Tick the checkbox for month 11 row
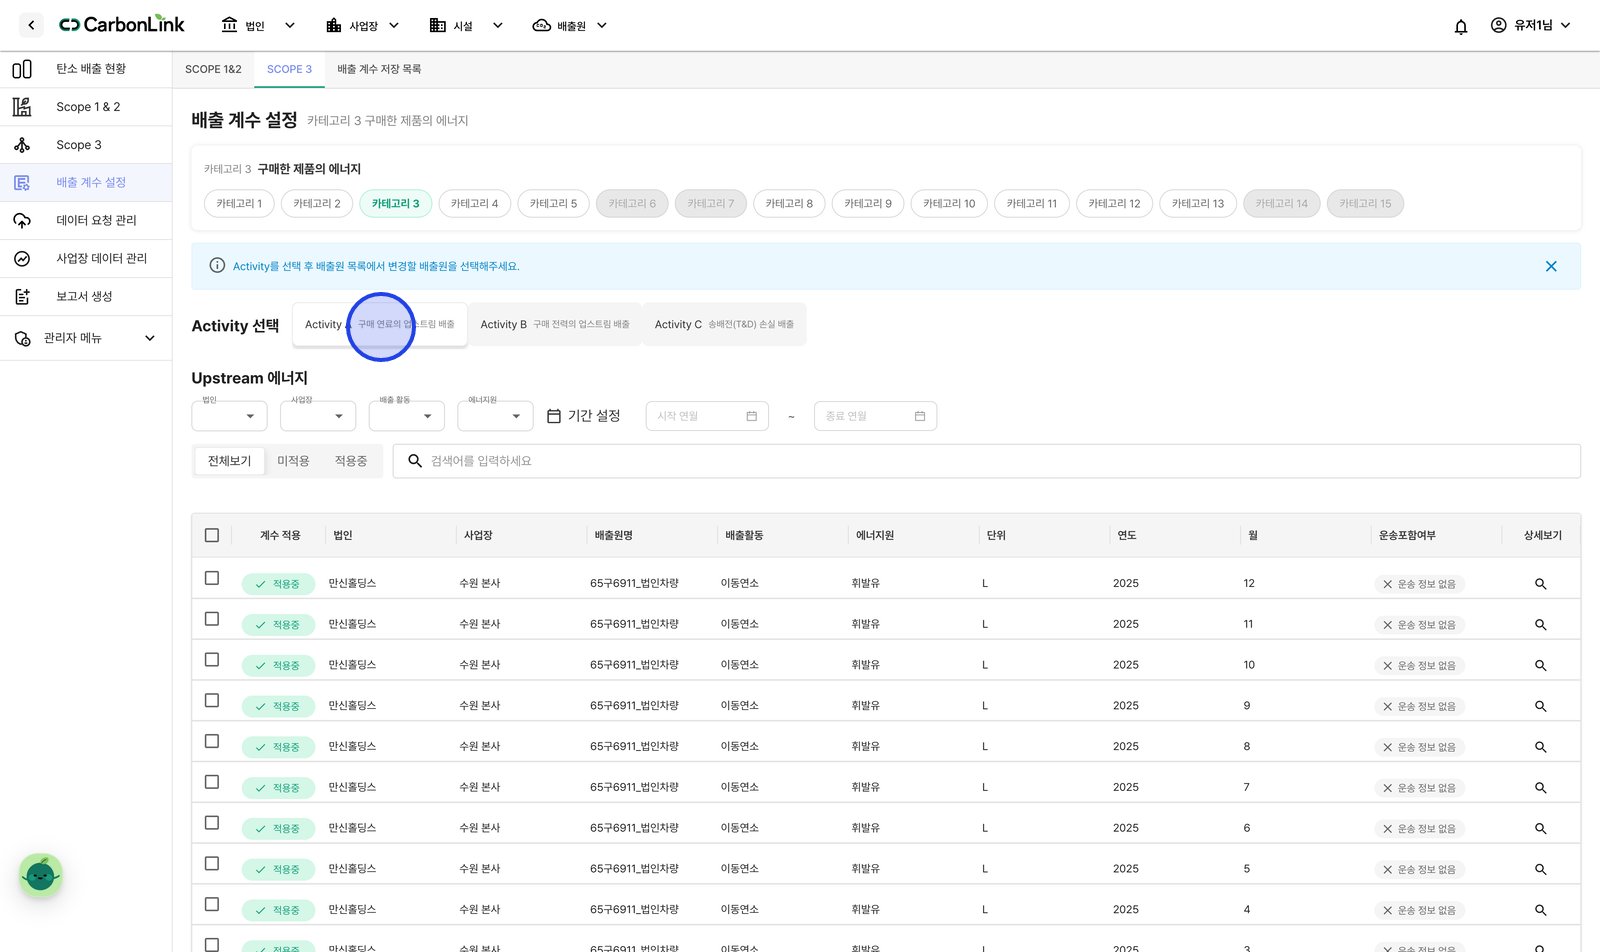Screen dimensions: 1600x952 [x=212, y=619]
